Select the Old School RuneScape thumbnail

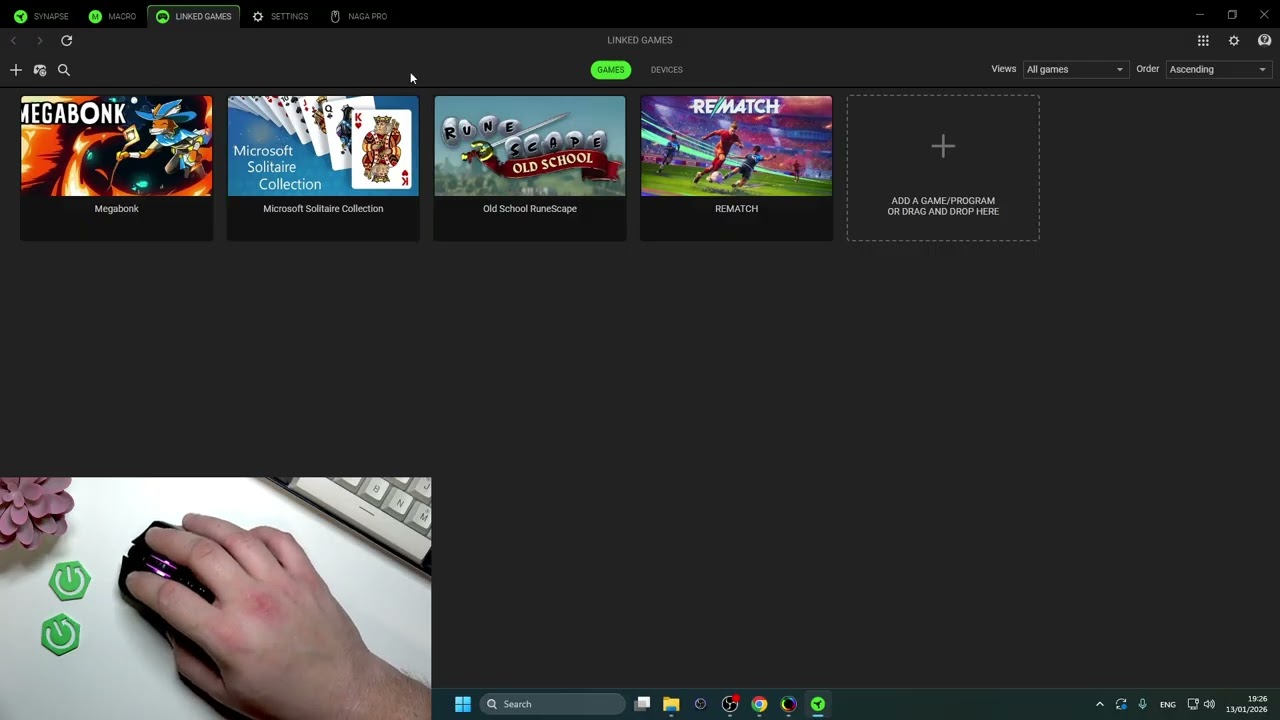530,146
